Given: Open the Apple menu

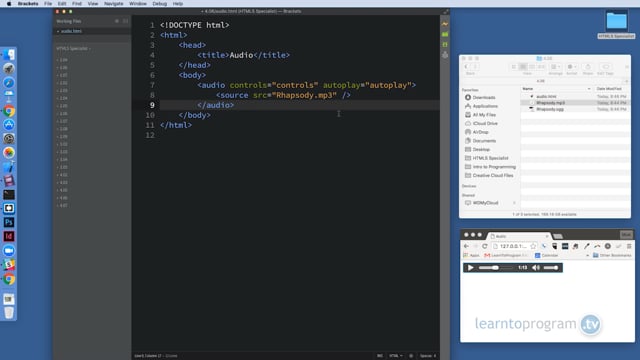Looking at the screenshot, I should (x=9, y=4).
